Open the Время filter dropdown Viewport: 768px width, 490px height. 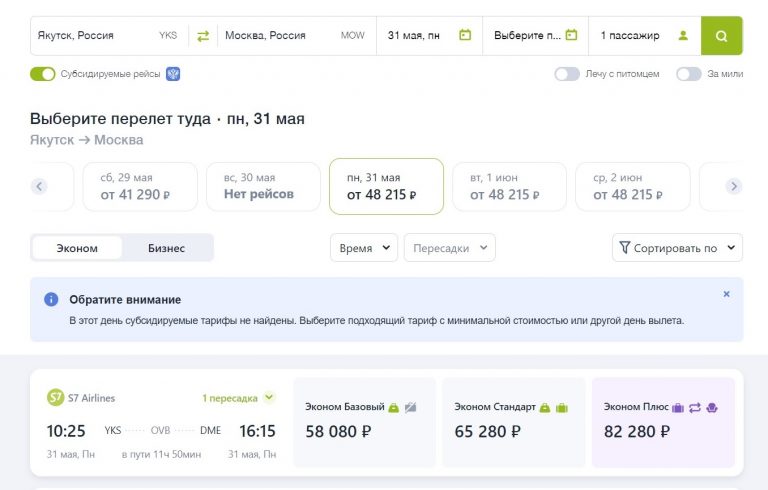click(363, 248)
